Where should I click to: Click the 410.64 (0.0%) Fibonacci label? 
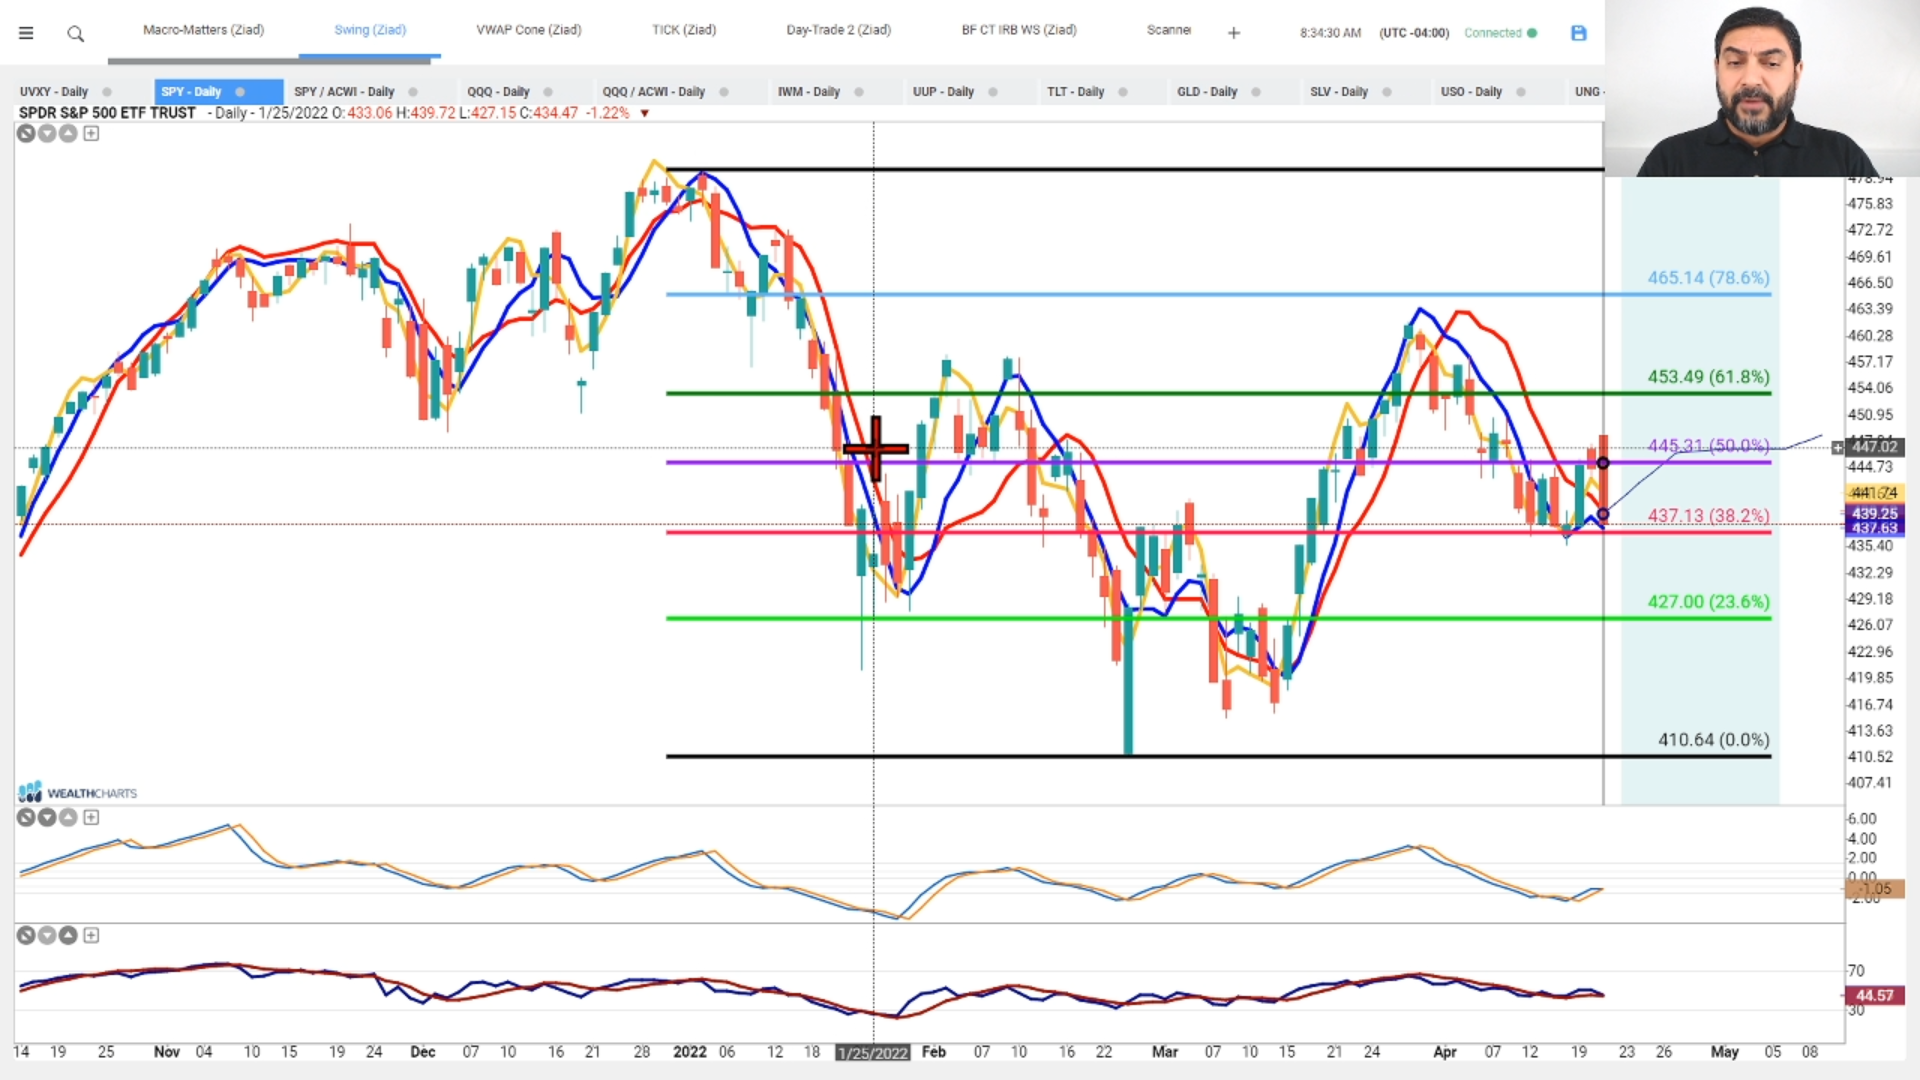click(x=1713, y=740)
